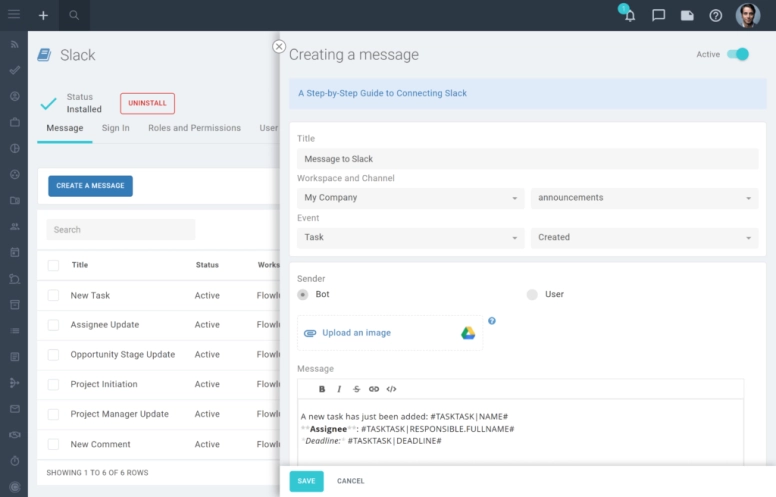This screenshot has width=776, height=497.
Task: Apply italic formatting in message editor
Action: point(339,389)
